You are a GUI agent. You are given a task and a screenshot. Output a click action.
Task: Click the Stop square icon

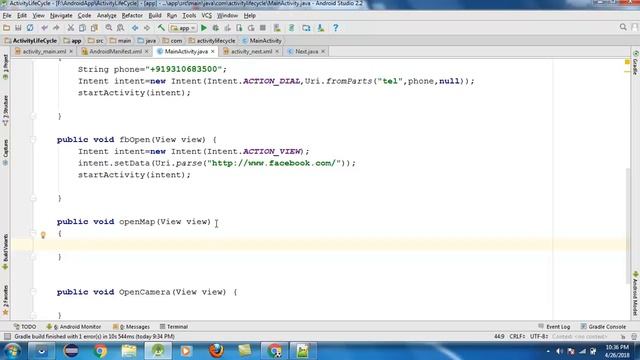point(263,28)
